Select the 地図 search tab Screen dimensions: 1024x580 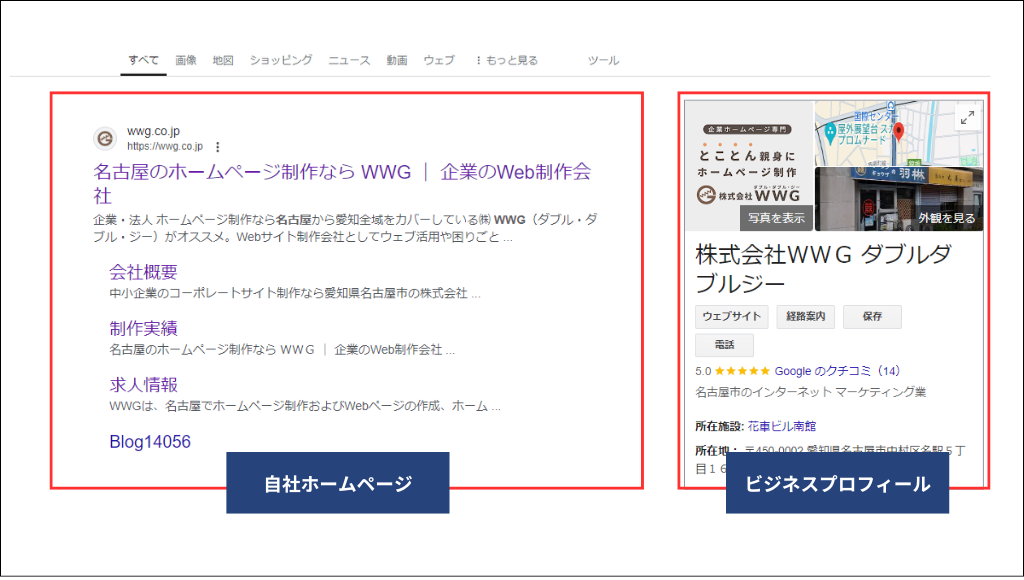[x=221, y=59]
